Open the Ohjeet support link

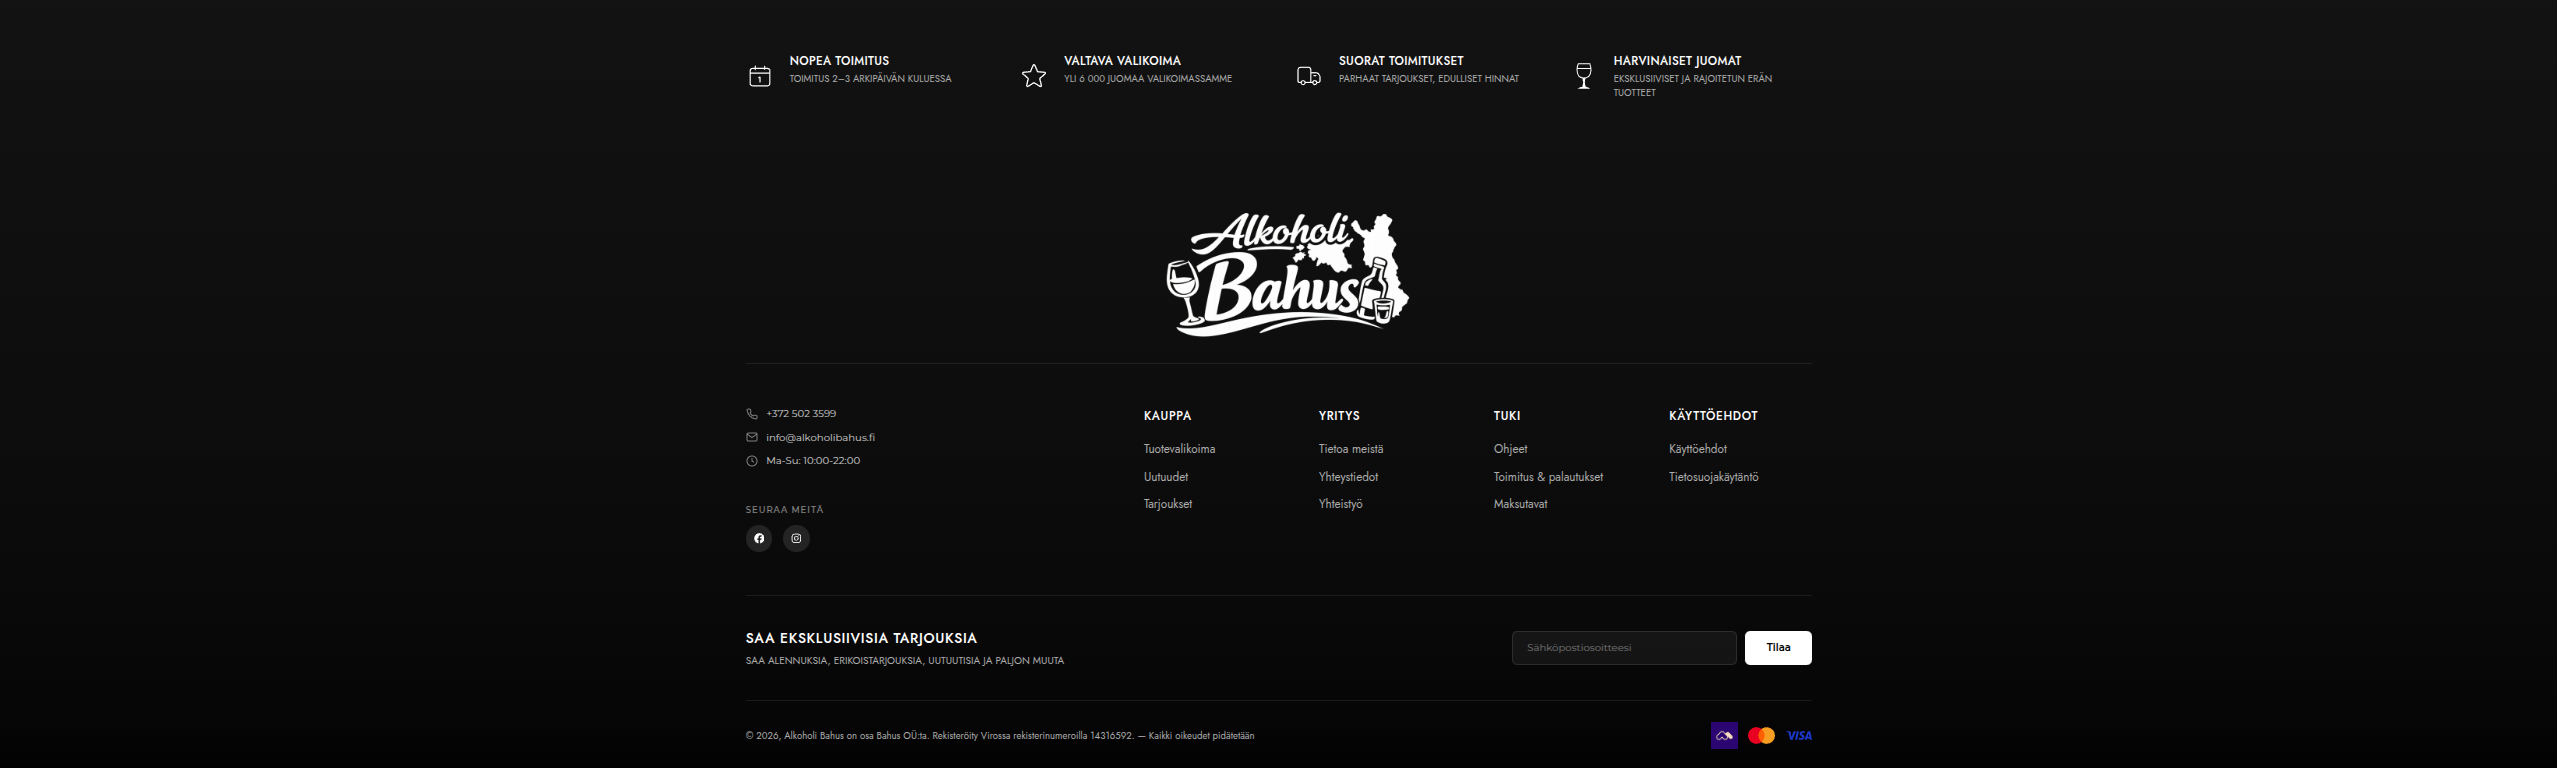[x=1510, y=449]
